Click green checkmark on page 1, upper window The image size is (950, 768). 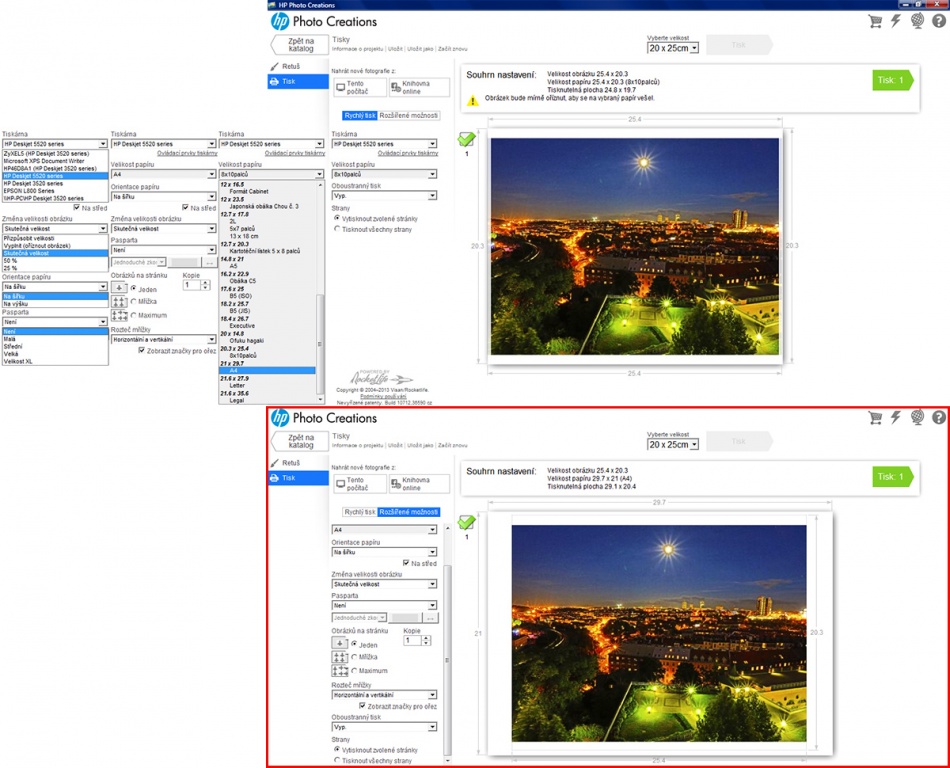click(466, 139)
